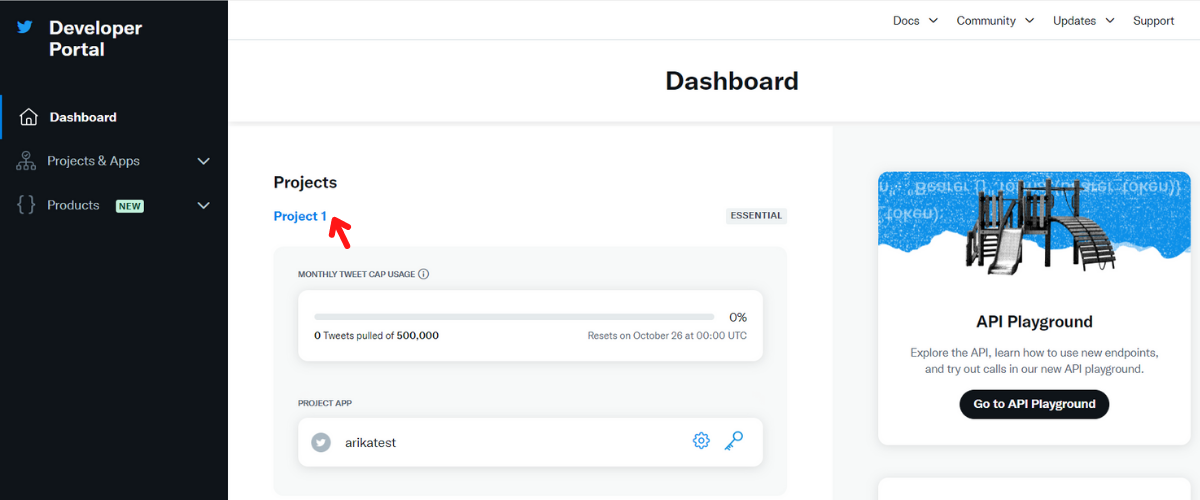Click the monthly tweet cap progress bar
Viewport: 1200px width, 500px height.
click(x=514, y=317)
